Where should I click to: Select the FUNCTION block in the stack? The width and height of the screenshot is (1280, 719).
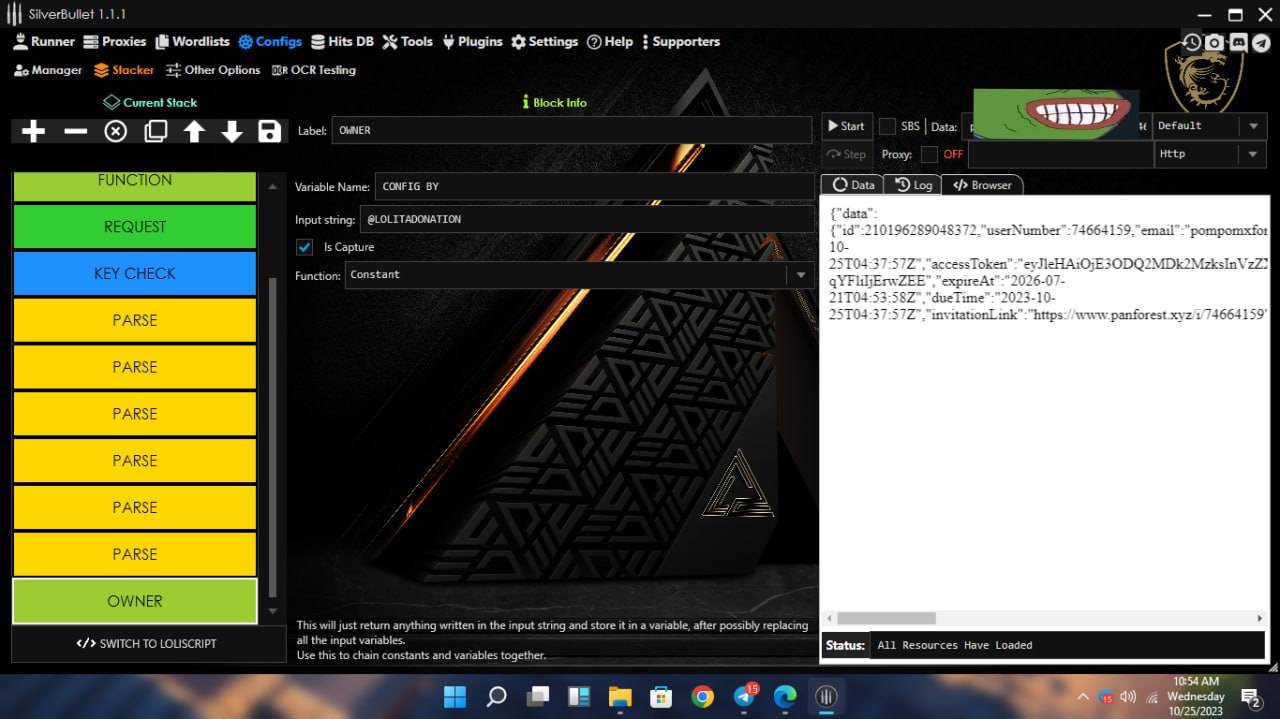pyautogui.click(x=135, y=185)
